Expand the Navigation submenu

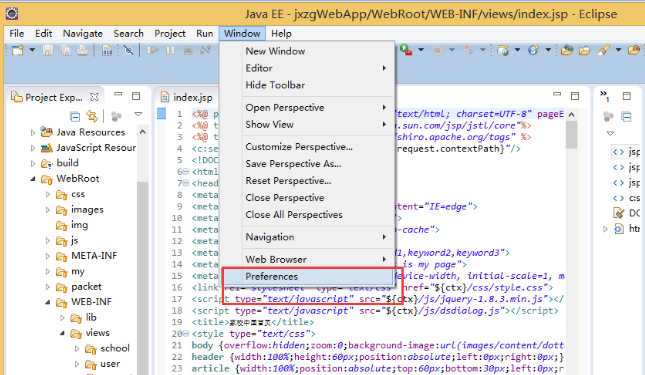click(x=308, y=237)
